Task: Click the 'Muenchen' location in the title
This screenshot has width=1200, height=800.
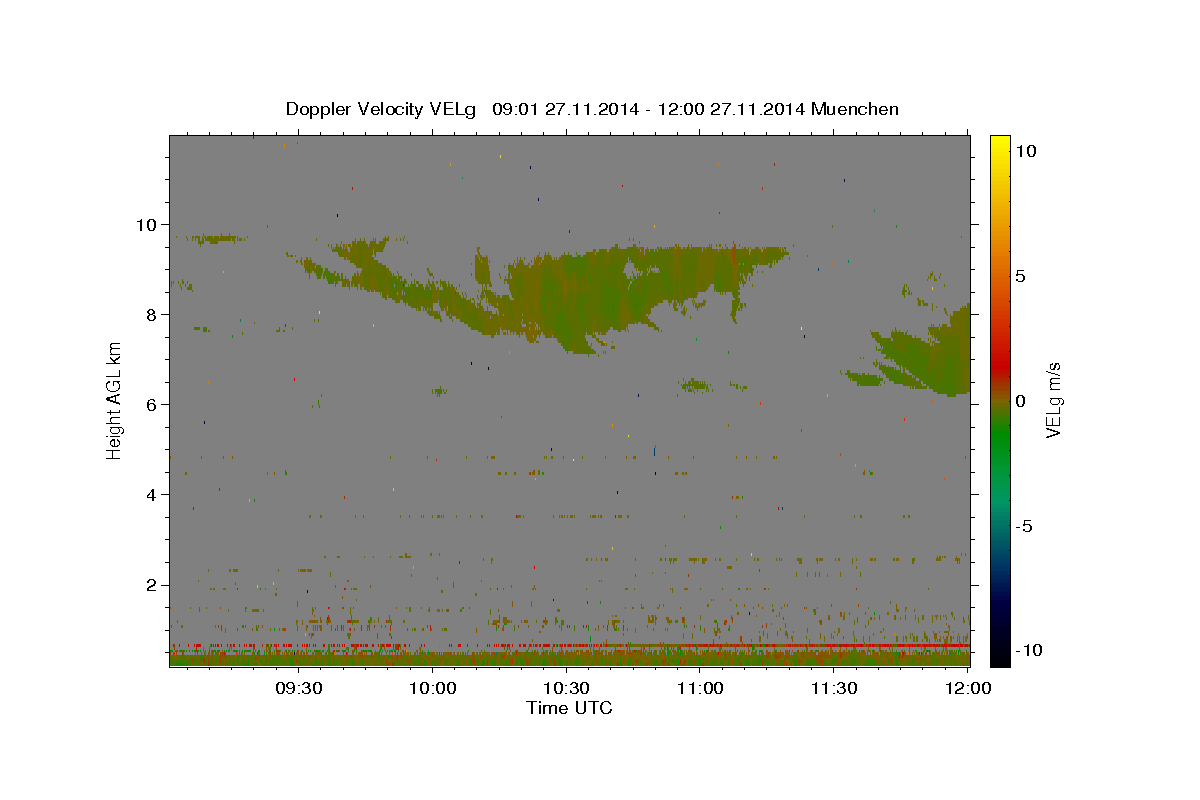Action: (x=855, y=109)
